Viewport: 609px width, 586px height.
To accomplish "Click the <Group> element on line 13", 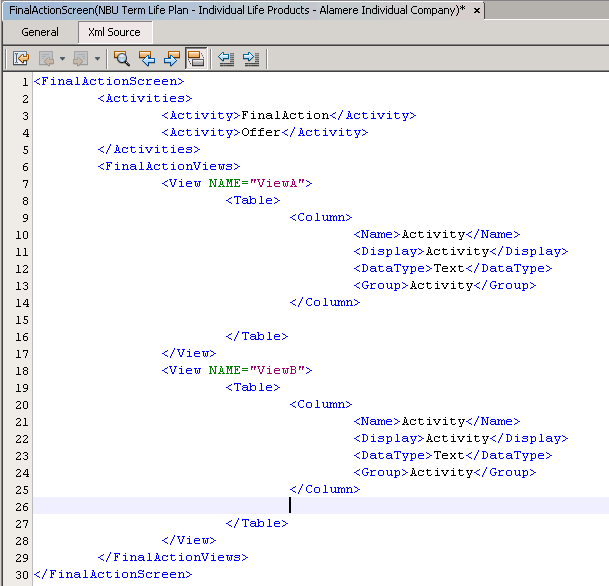I will coord(445,285).
